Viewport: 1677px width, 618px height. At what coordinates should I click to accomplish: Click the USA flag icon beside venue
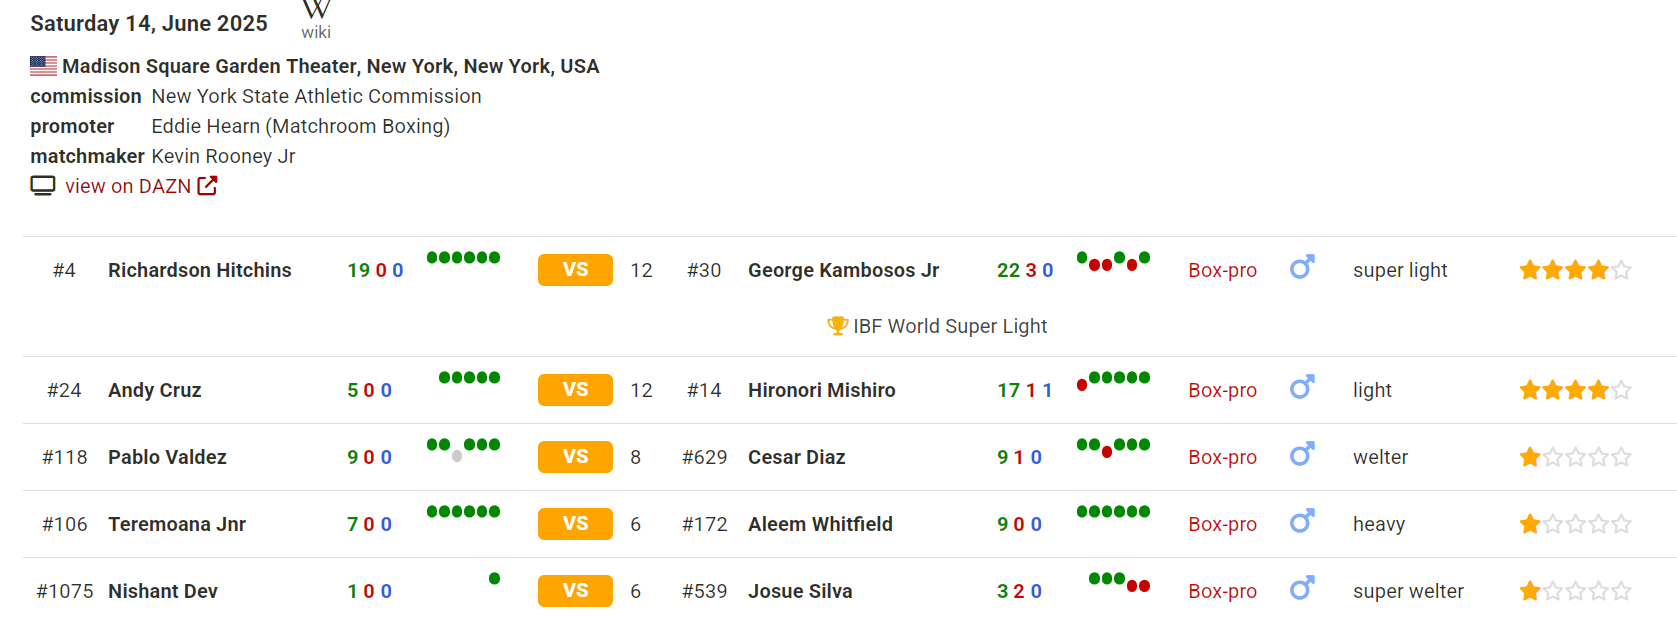point(43,66)
